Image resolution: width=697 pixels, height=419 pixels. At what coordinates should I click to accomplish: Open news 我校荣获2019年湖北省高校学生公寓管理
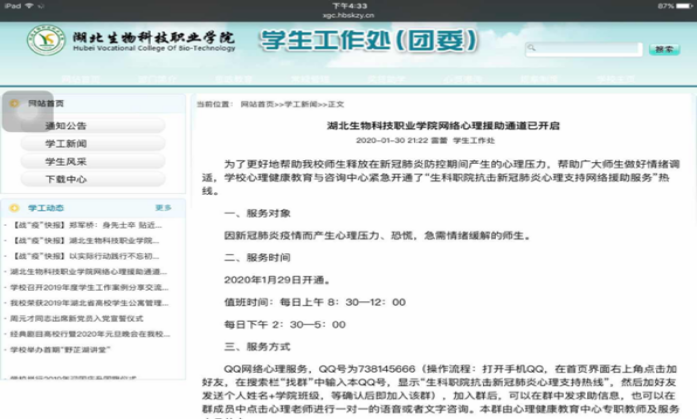[89, 303]
